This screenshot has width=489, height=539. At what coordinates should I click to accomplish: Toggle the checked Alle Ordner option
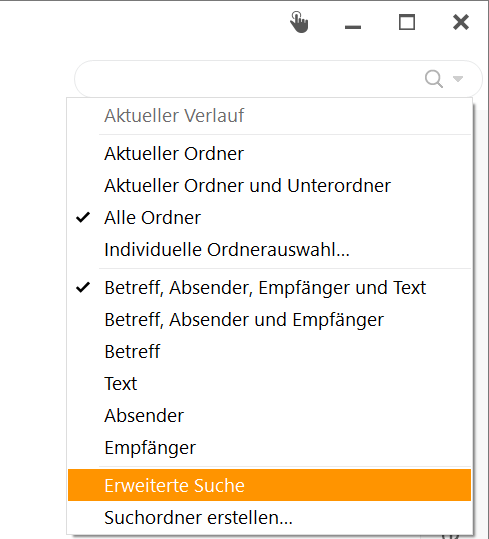click(269, 218)
